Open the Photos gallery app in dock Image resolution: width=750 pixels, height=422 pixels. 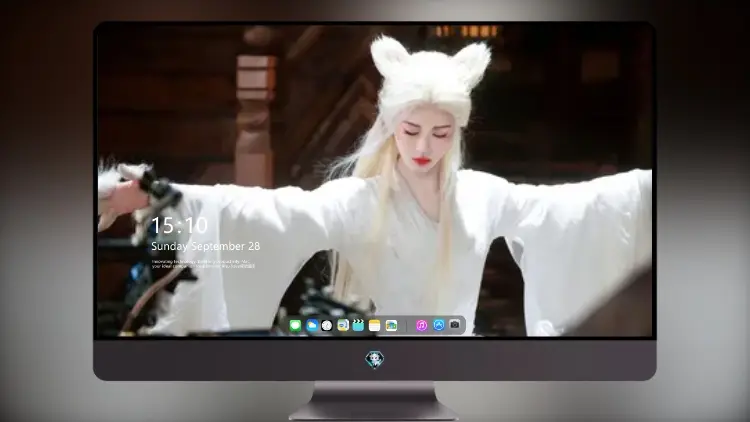point(391,325)
